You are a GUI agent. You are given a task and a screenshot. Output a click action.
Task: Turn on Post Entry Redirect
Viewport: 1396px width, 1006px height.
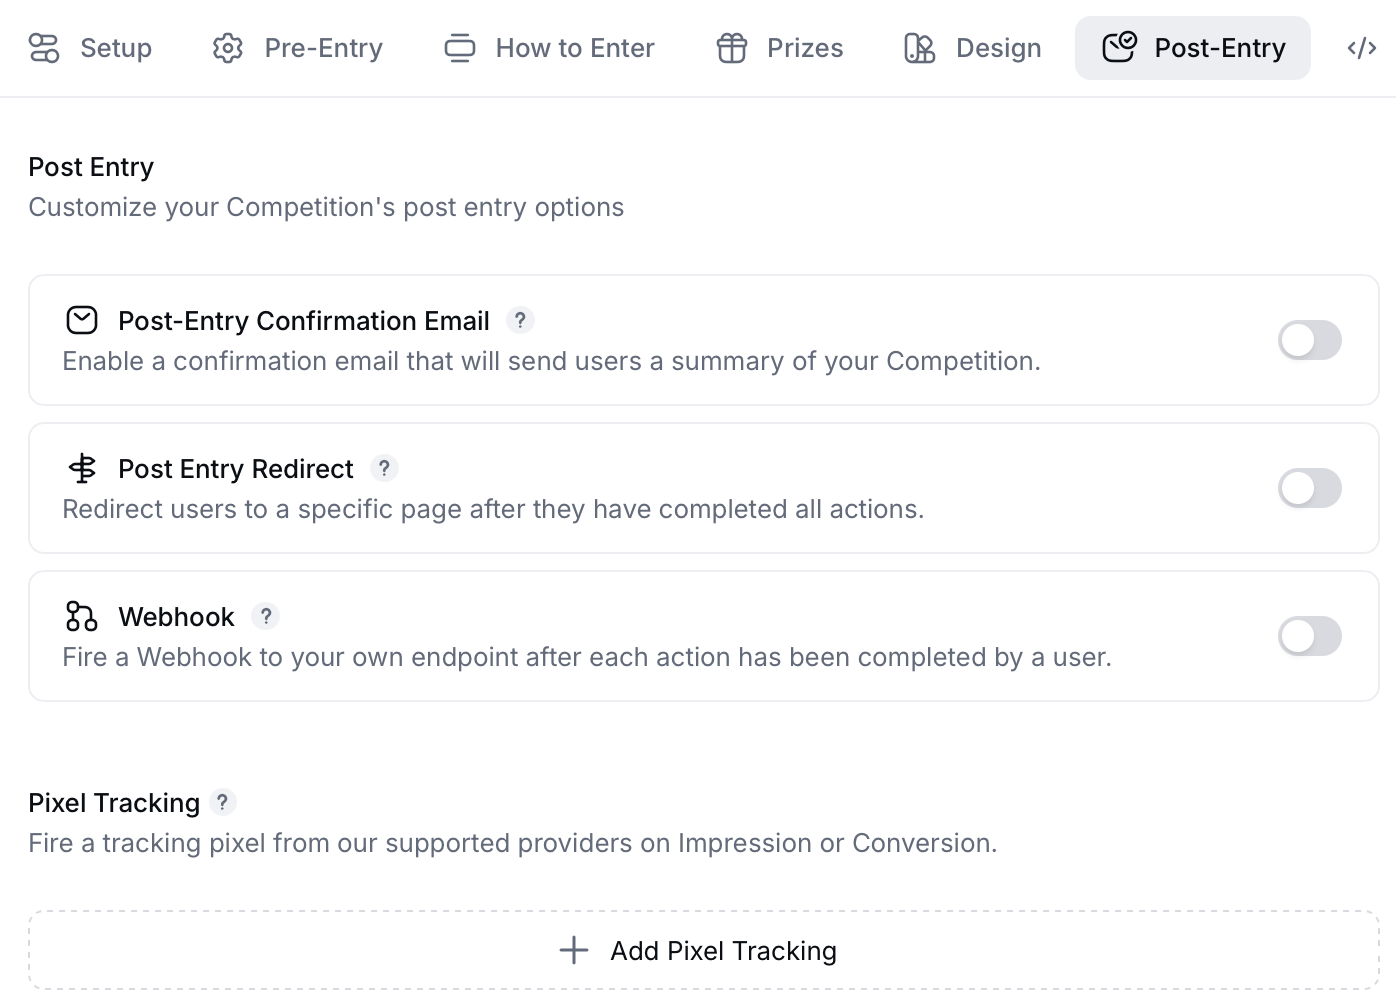pyautogui.click(x=1310, y=488)
